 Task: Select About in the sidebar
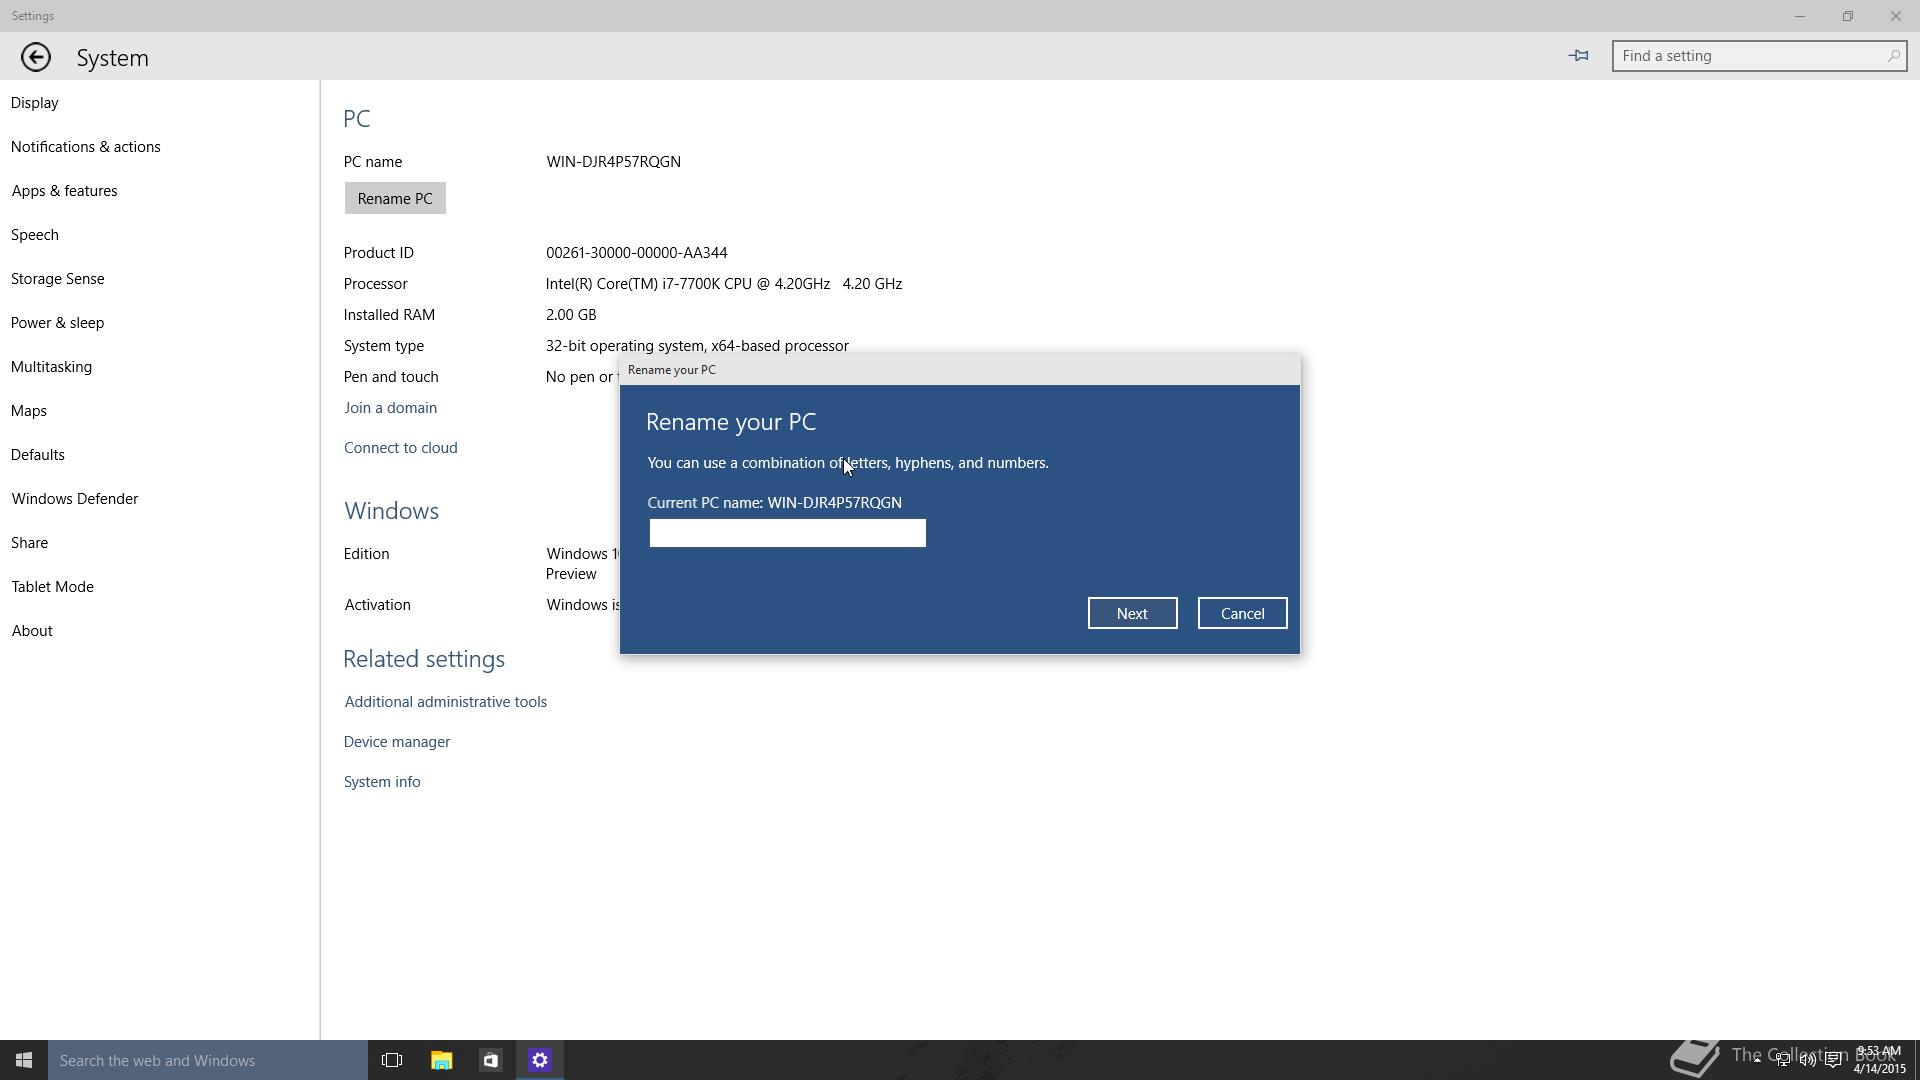coord(160,631)
